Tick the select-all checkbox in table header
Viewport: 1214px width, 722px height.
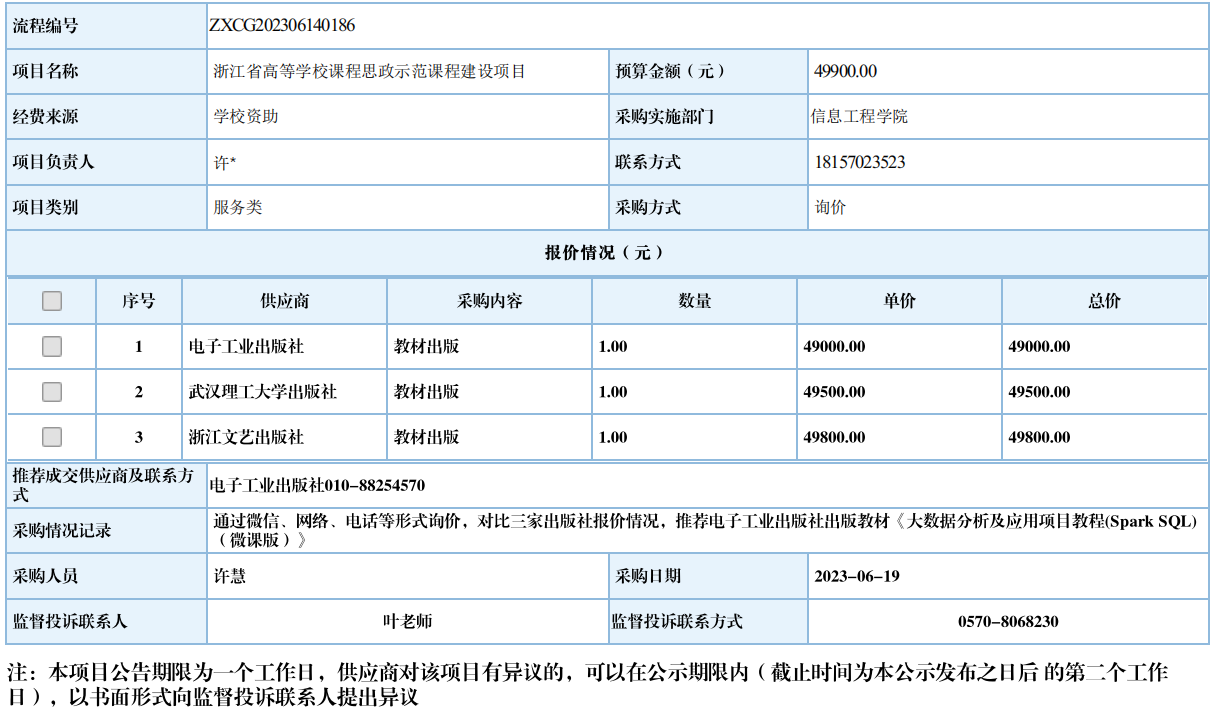[52, 301]
